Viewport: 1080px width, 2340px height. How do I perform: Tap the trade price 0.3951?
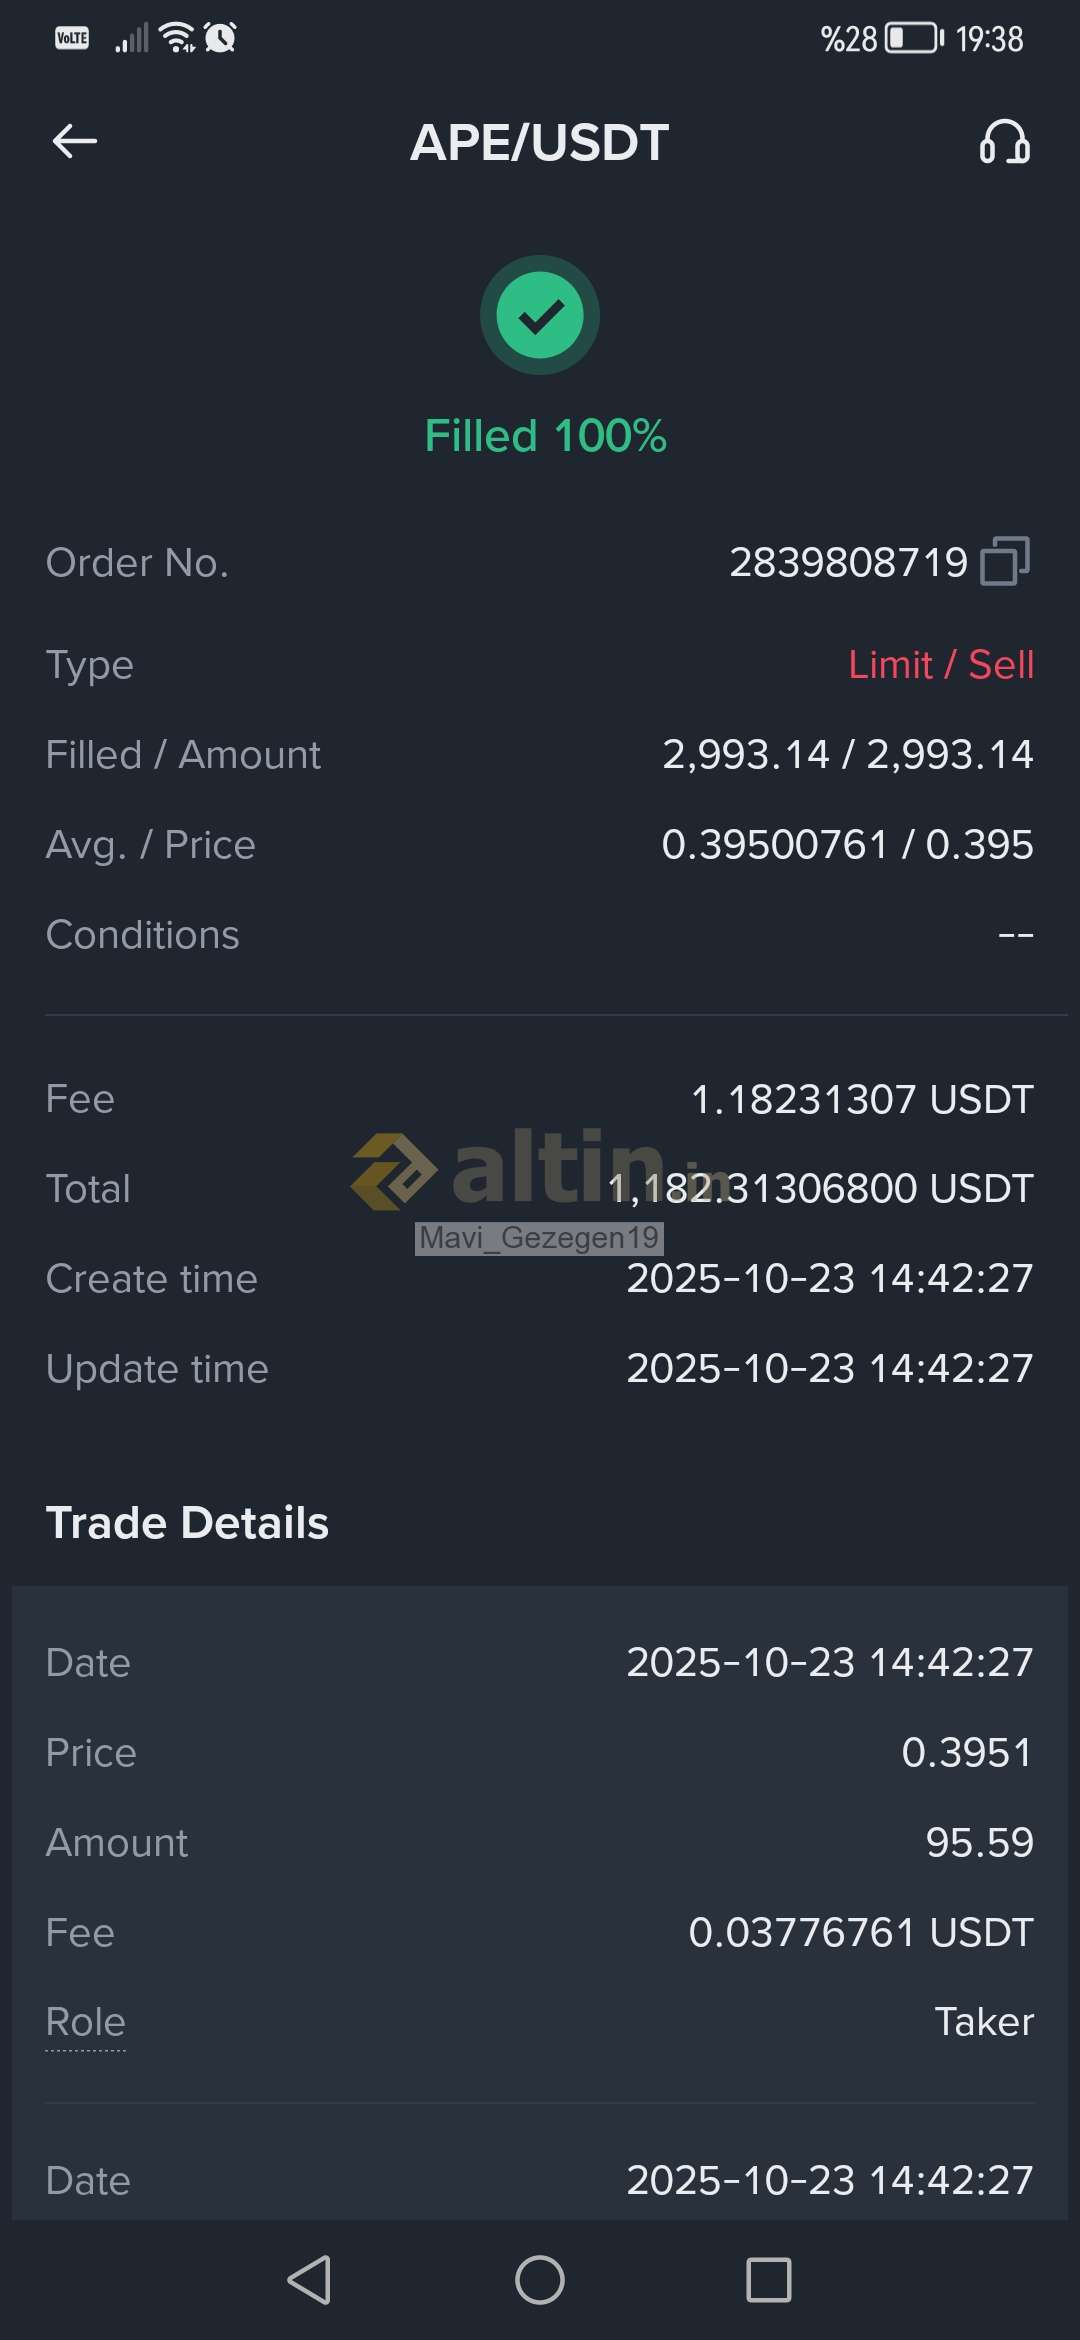(x=966, y=1752)
